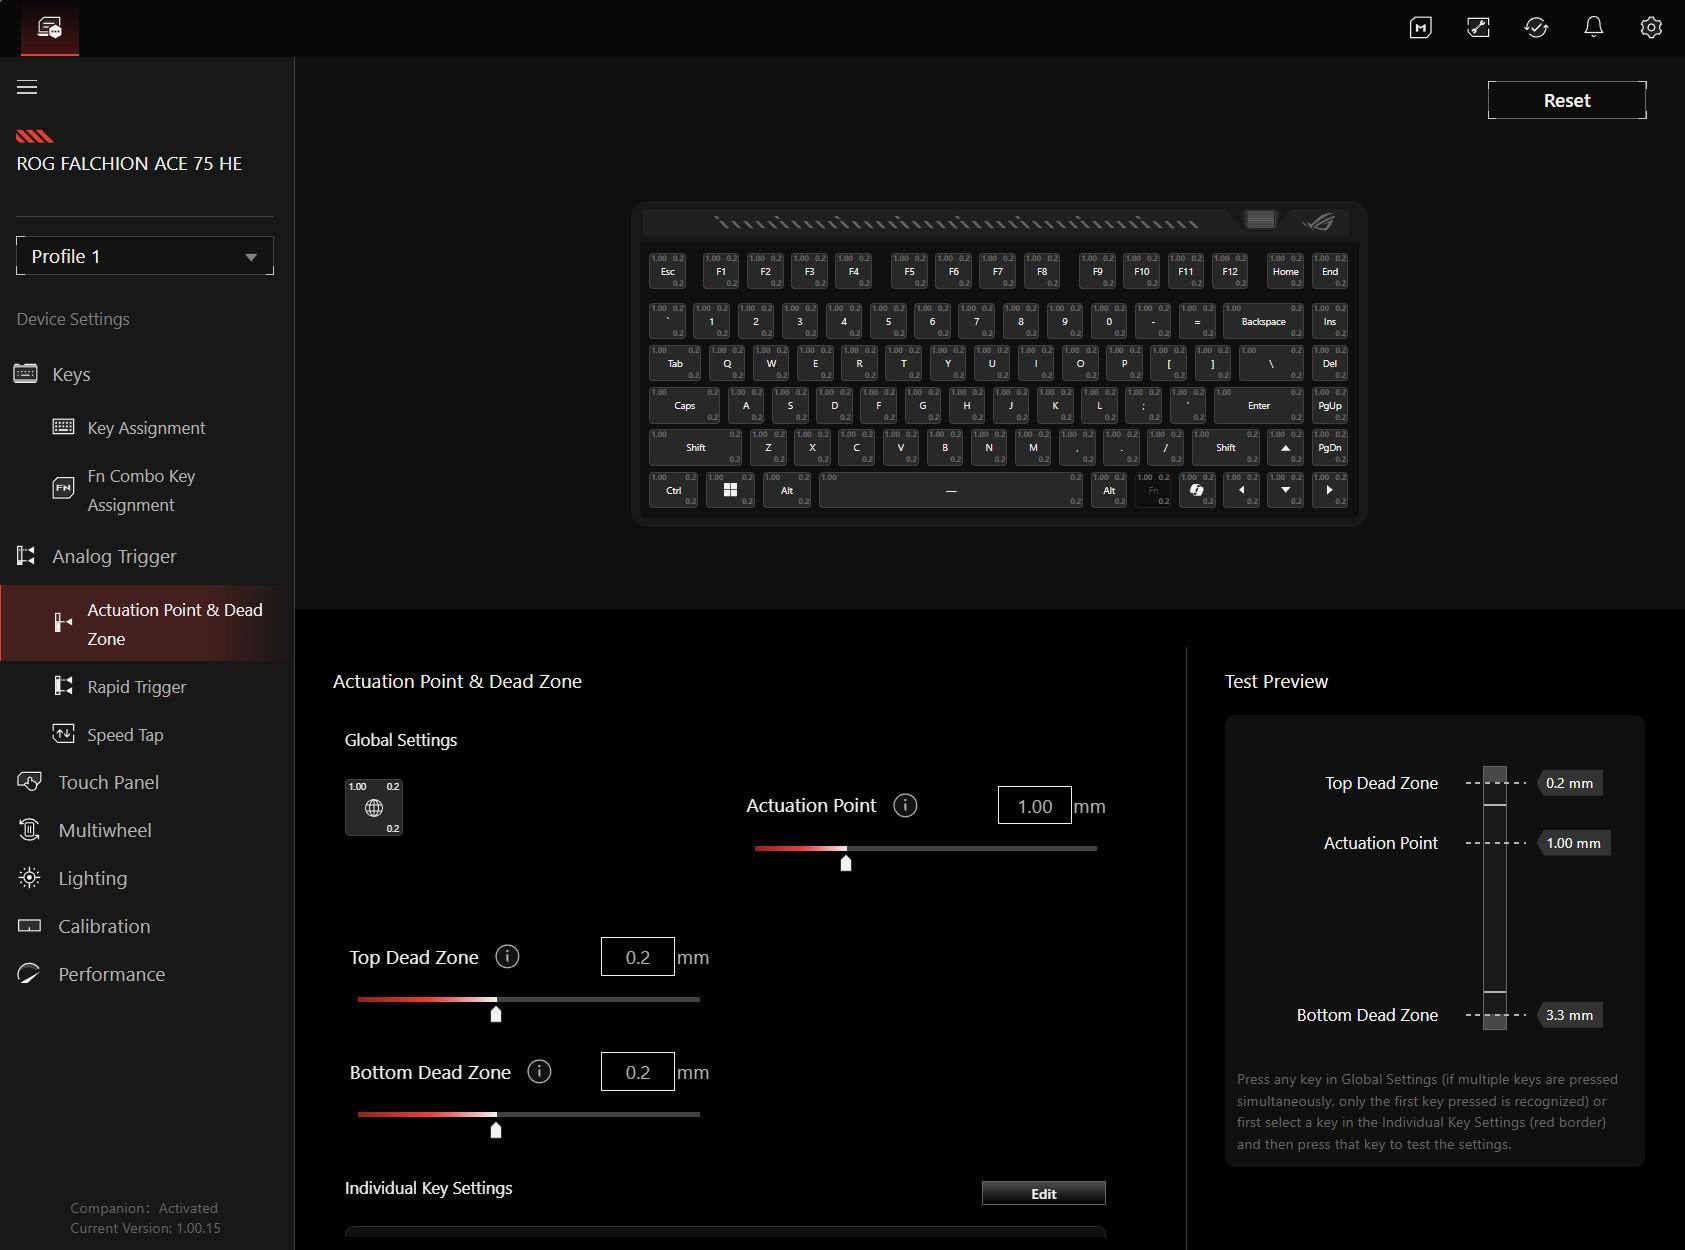This screenshot has height=1250, width=1685.
Task: Click the down arrow key on keyboard preview
Action: (1285, 490)
